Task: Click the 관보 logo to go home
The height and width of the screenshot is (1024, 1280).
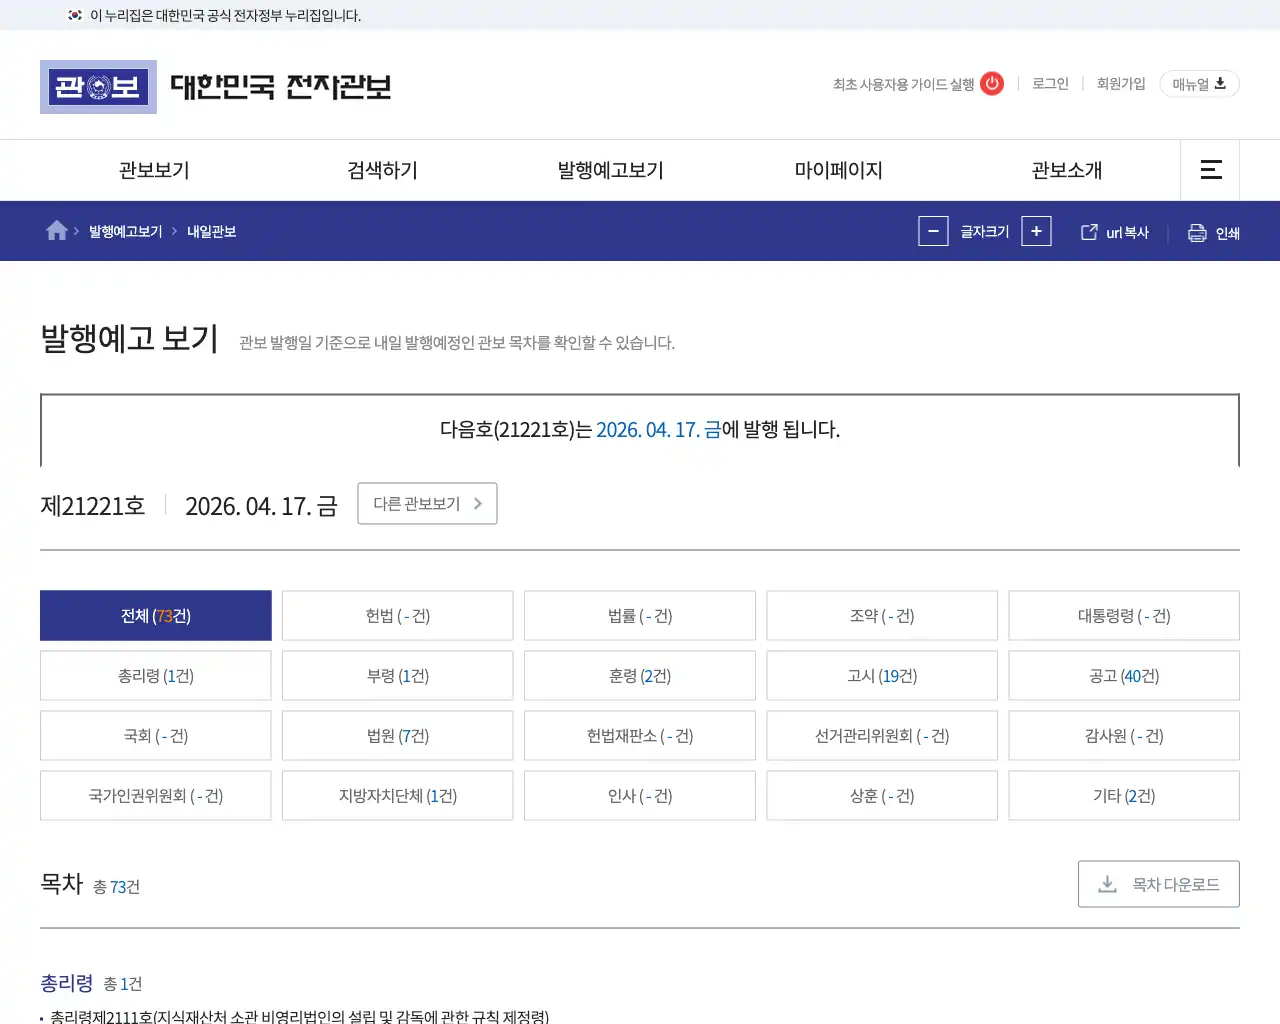Action: pyautogui.click(x=98, y=87)
